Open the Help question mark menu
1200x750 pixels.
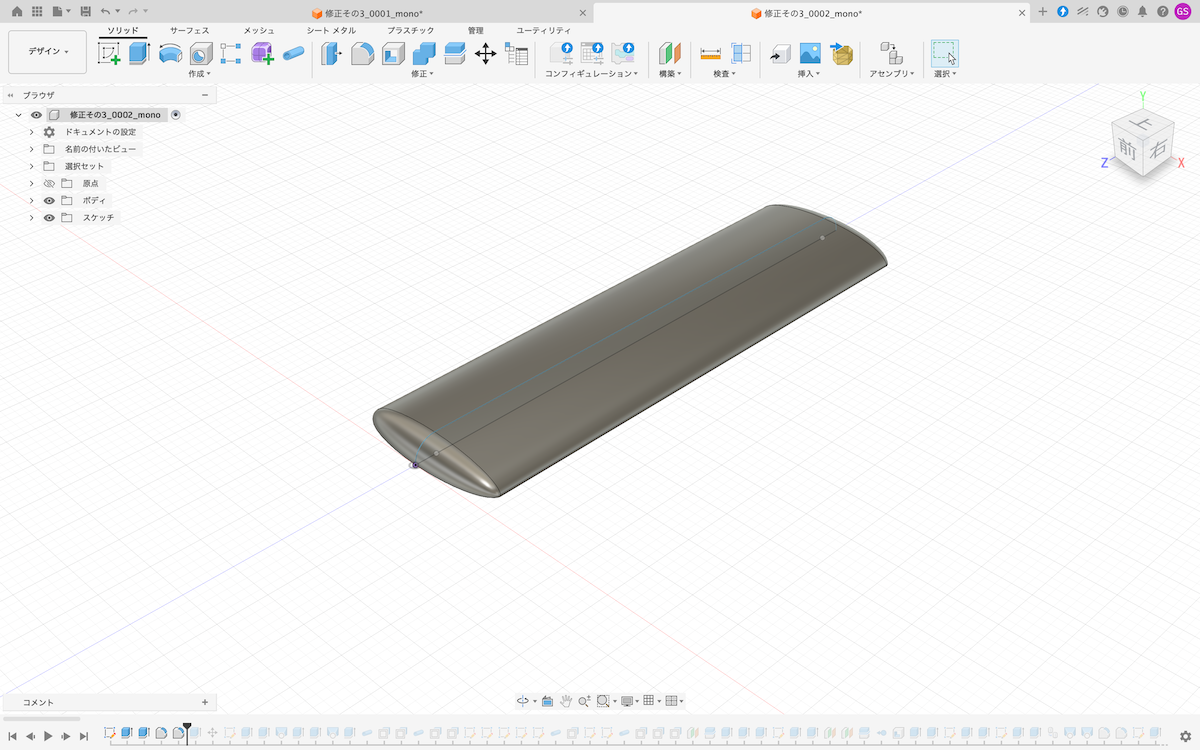tap(1162, 12)
